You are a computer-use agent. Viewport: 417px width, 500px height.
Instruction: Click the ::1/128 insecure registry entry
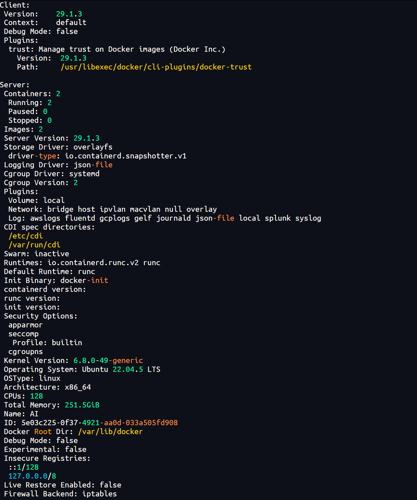(x=24, y=467)
